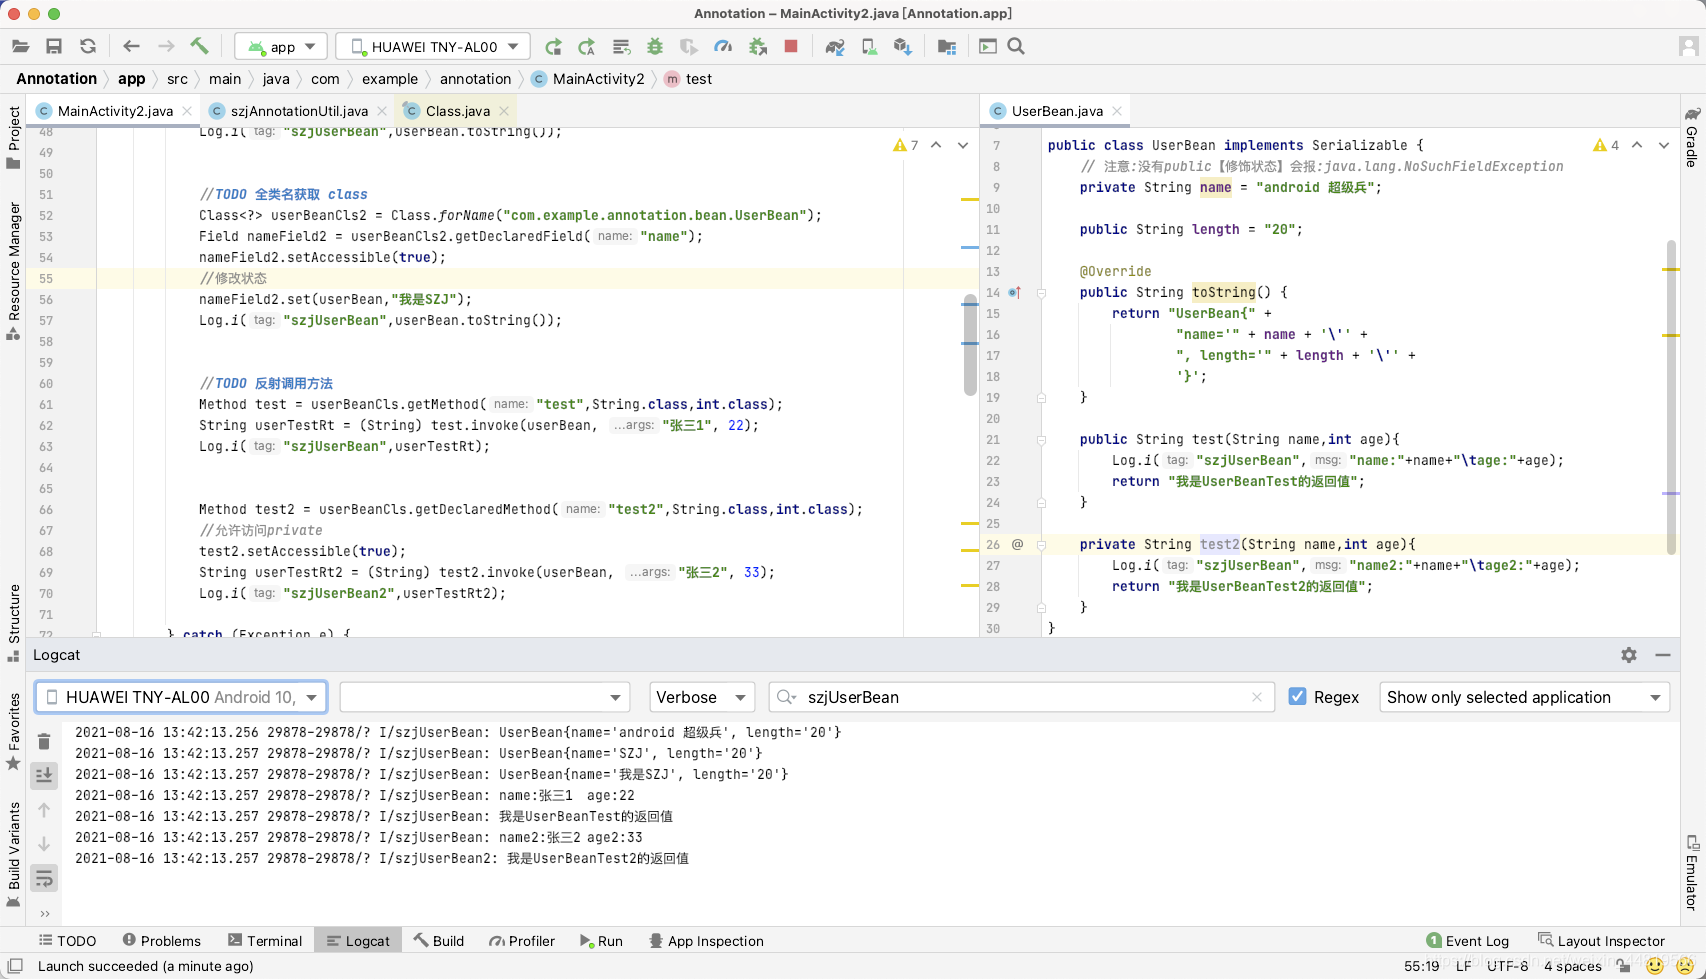Toggle soft-wrap in Logcat panel
Screen dimensions: 1706x979
pos(44,879)
